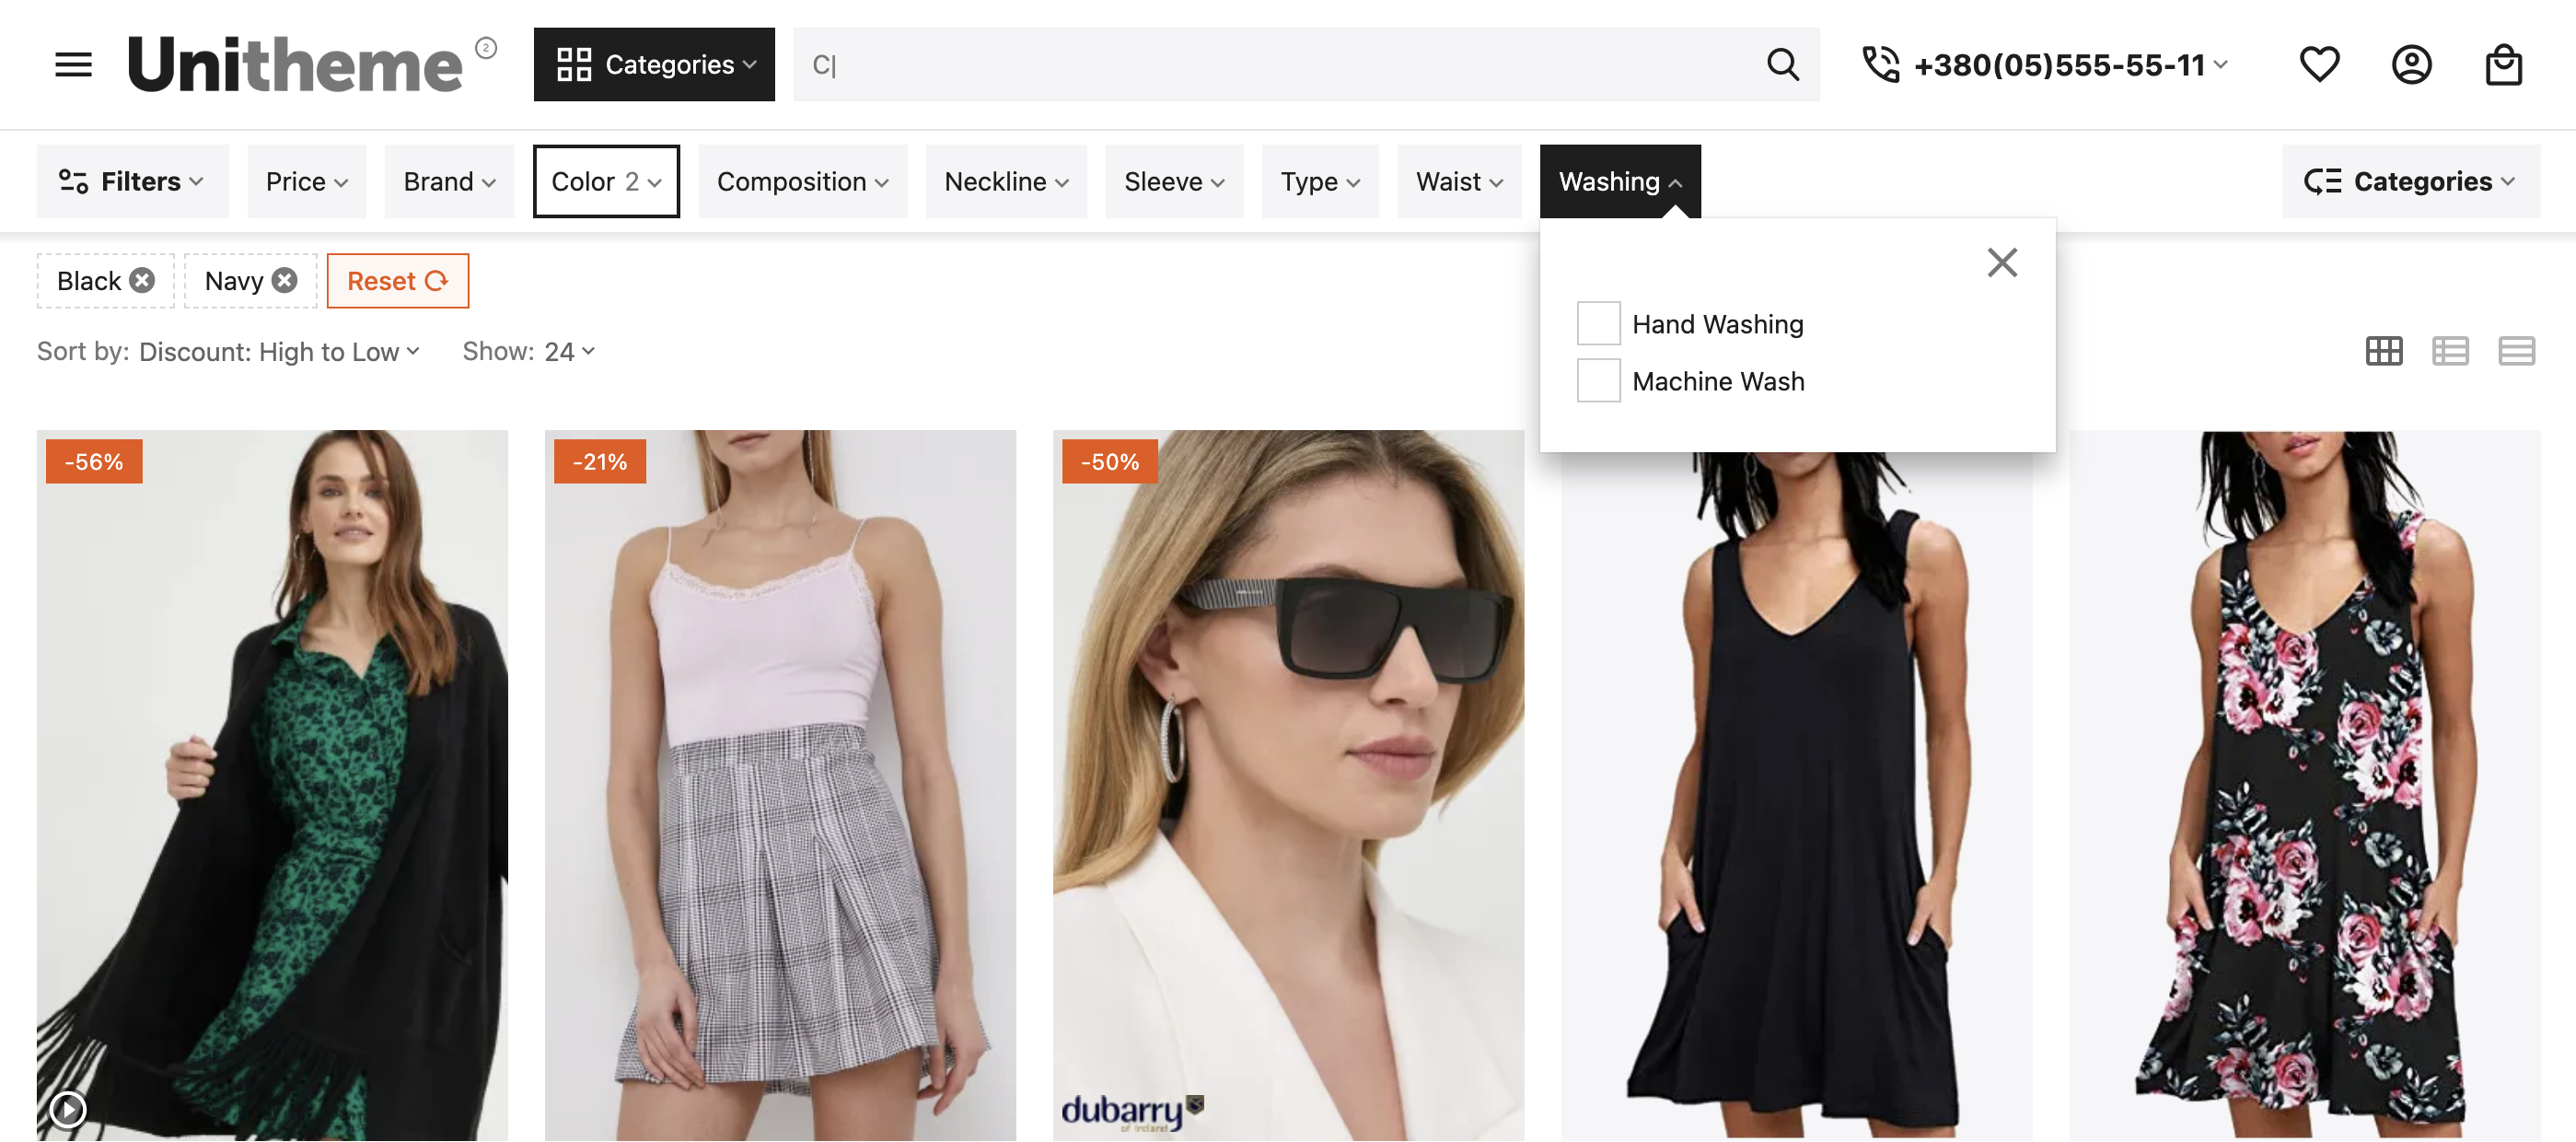Expand the Sleeve filter
2576x1142 pixels.
pyautogui.click(x=1174, y=181)
